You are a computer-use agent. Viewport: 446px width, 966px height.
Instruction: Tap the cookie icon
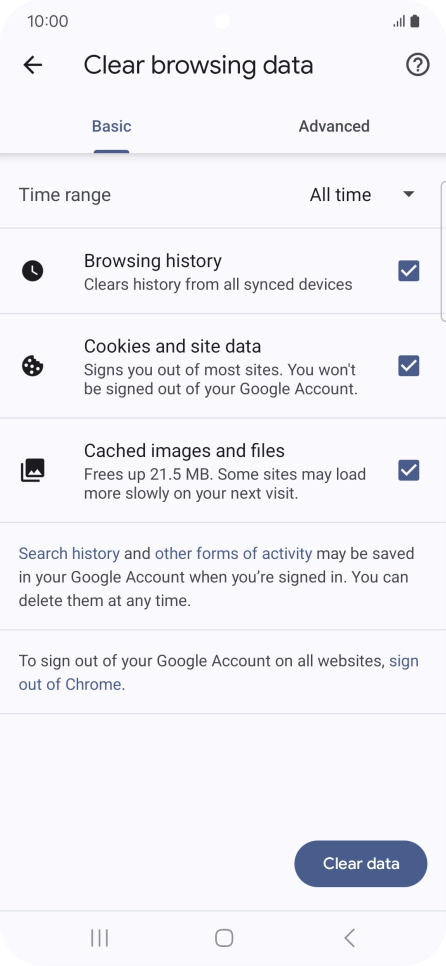(x=33, y=367)
